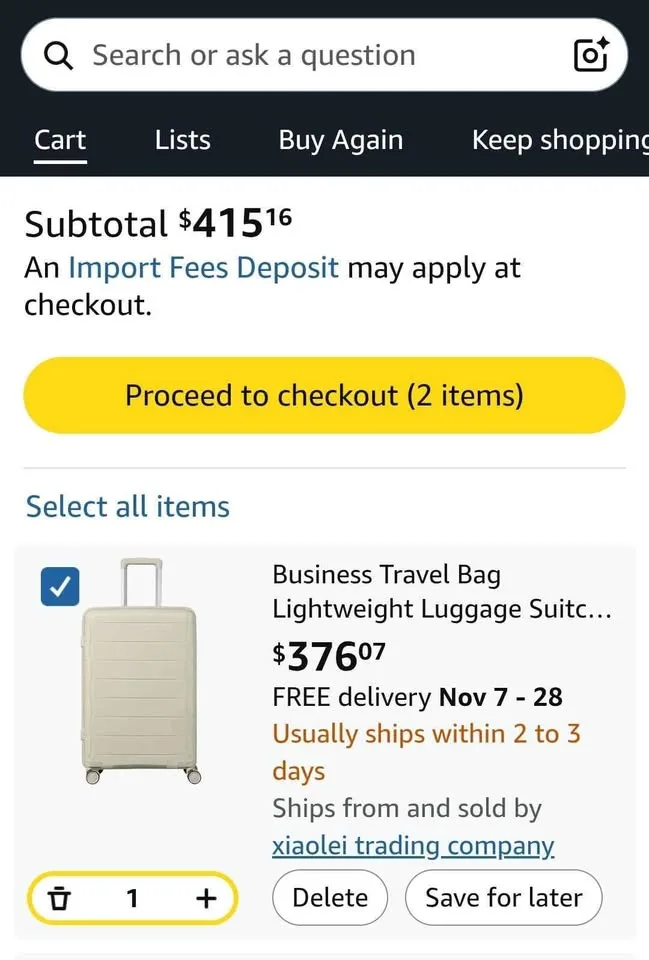Screen dimensions: 649x960
Task: Click Select all items
Action: click(x=127, y=507)
